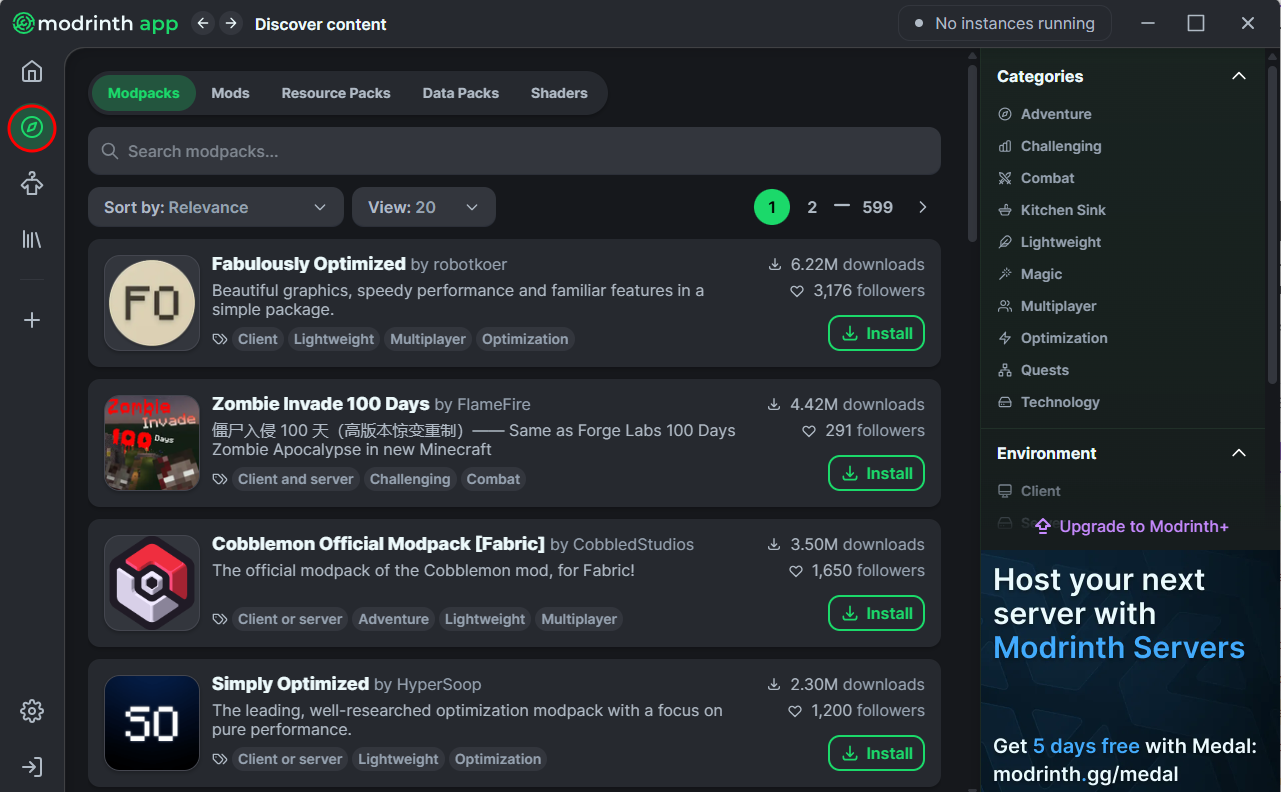Open Cobblemon Official Modpack icon
Image resolution: width=1281 pixels, height=792 pixels.
click(152, 583)
